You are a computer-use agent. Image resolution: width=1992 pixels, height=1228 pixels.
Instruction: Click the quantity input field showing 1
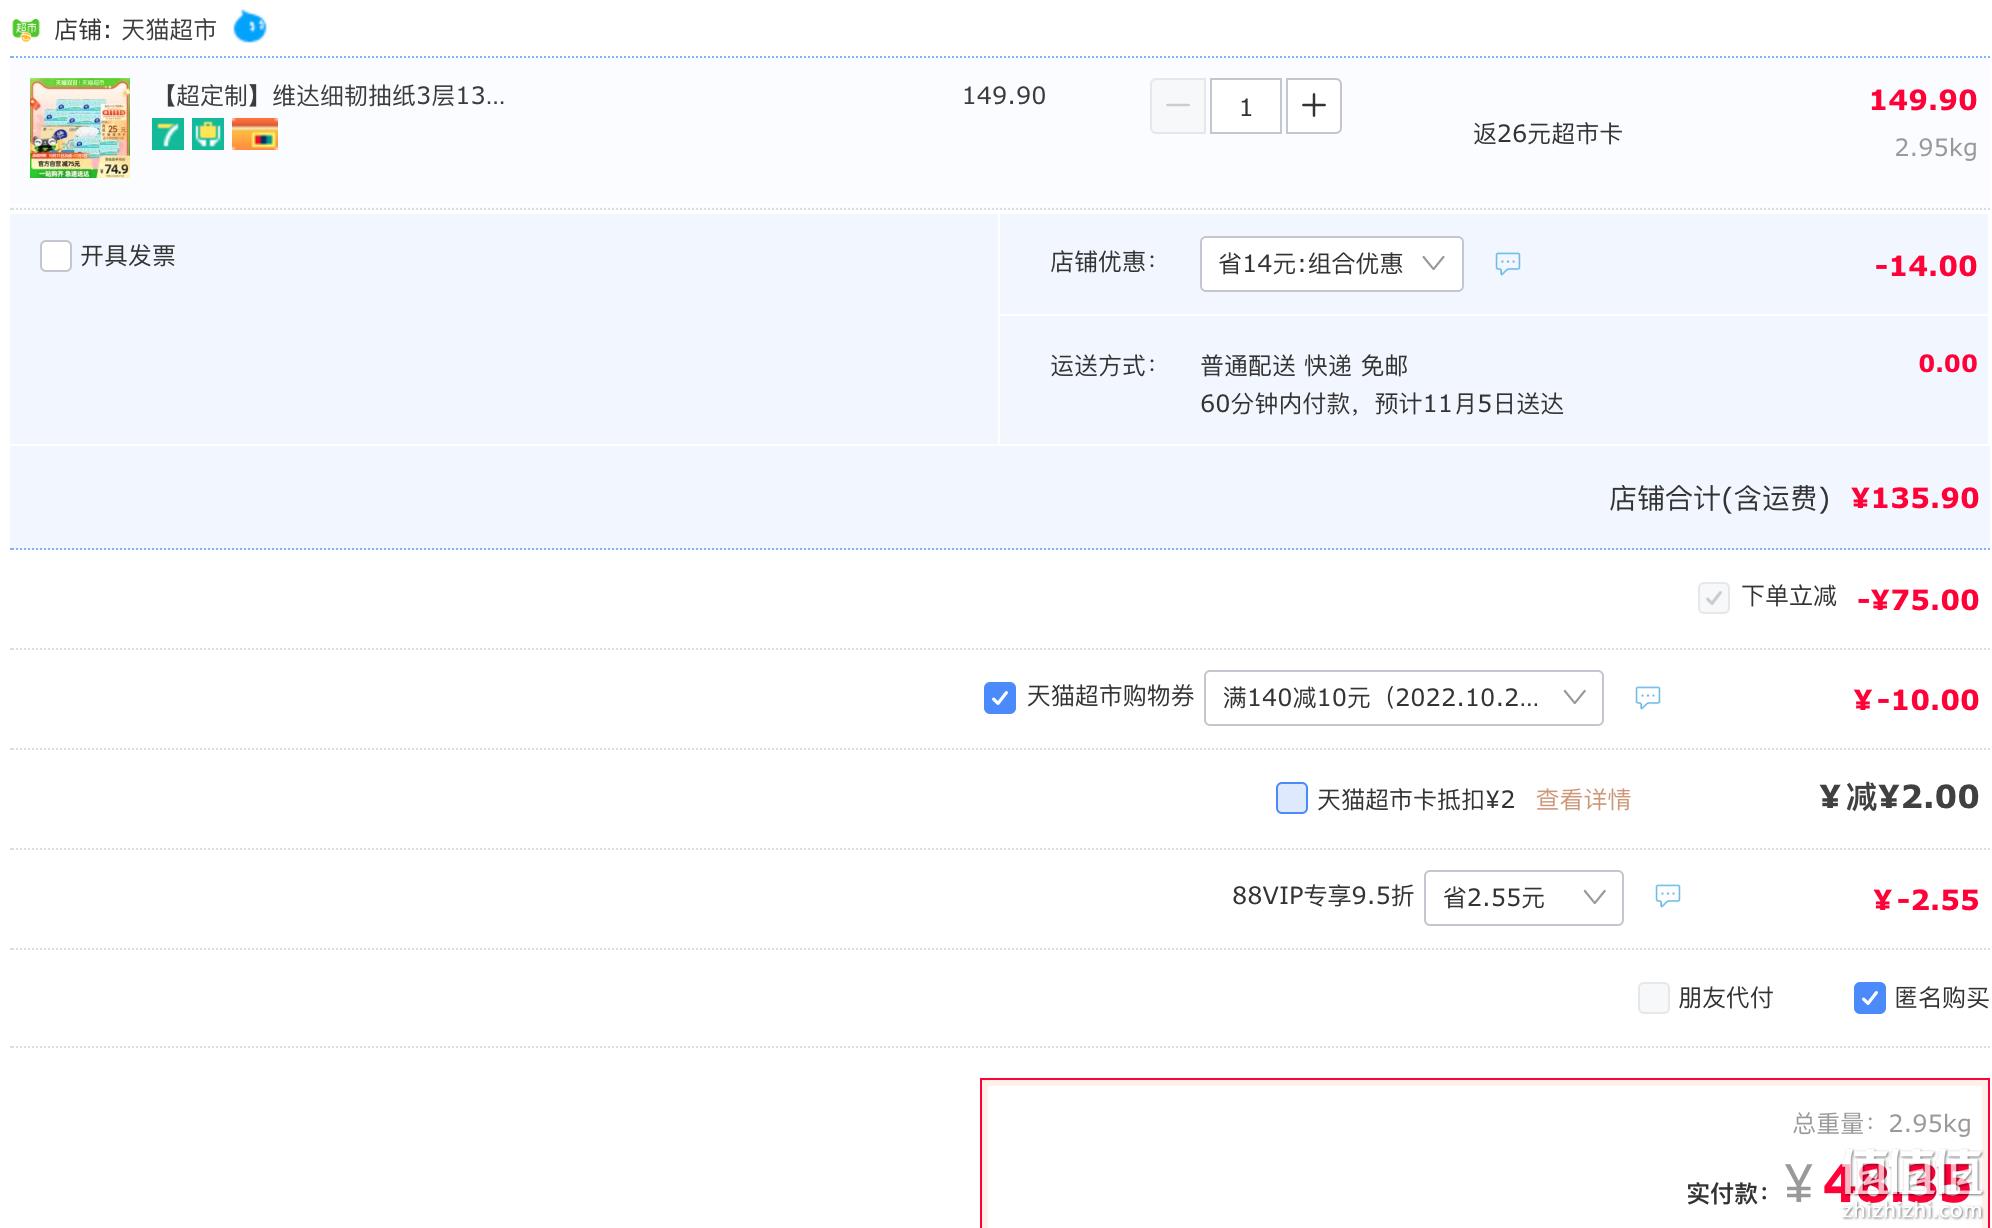(x=1246, y=106)
